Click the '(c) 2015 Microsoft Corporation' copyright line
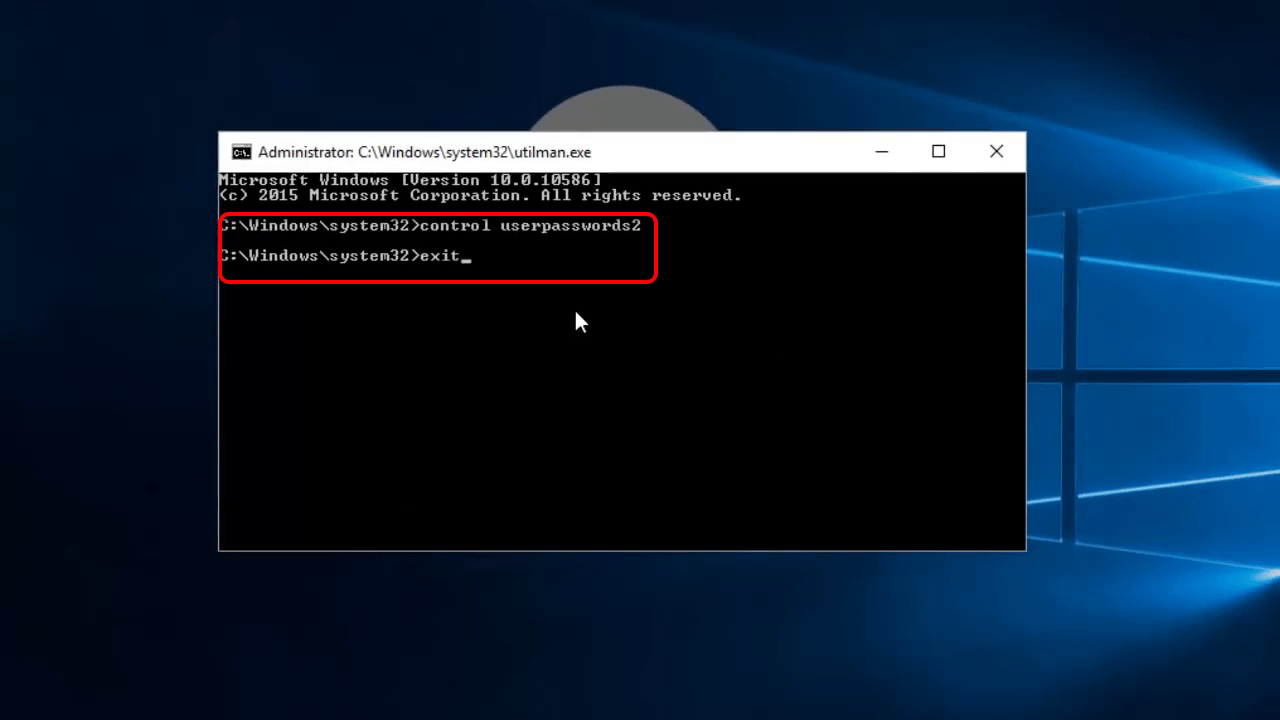 pos(480,196)
